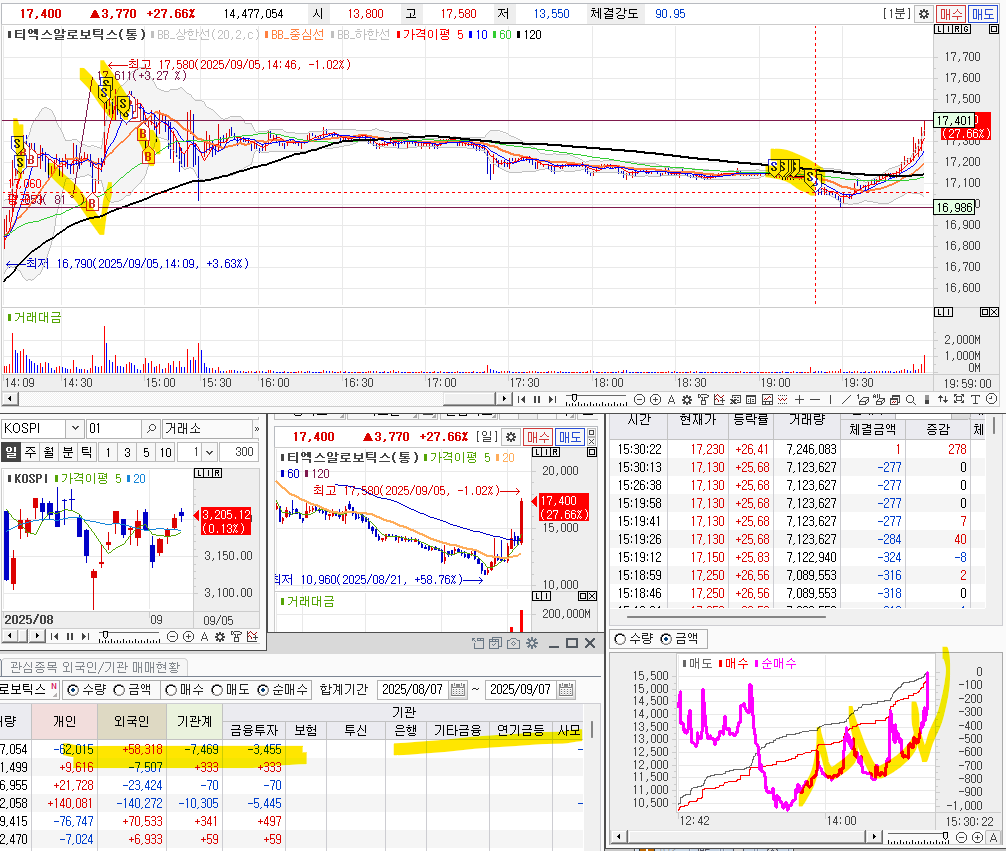Click up-down arrows icon in main chart toolbar
Screen dimensions: 1006x851
click(x=942, y=399)
